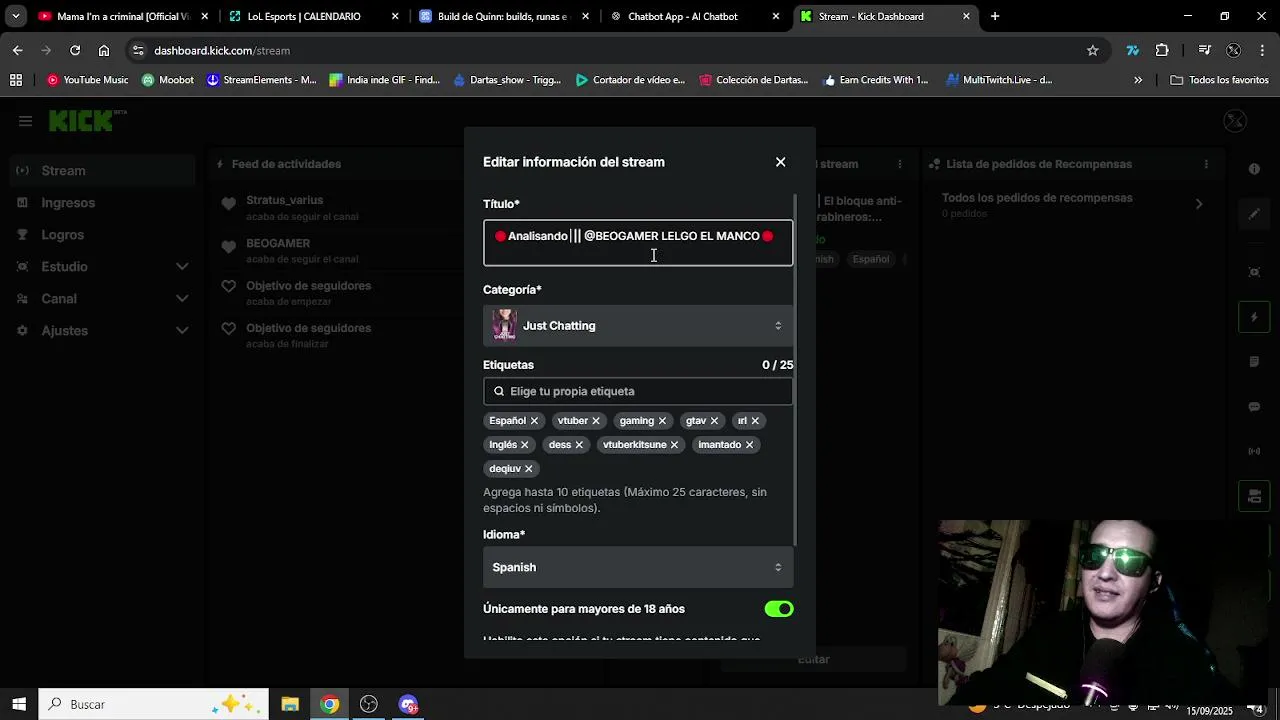The height and width of the screenshot is (720, 1280).
Task: Switch to LoL Esports CALENDARIO tab
Action: pyautogui.click(x=312, y=16)
